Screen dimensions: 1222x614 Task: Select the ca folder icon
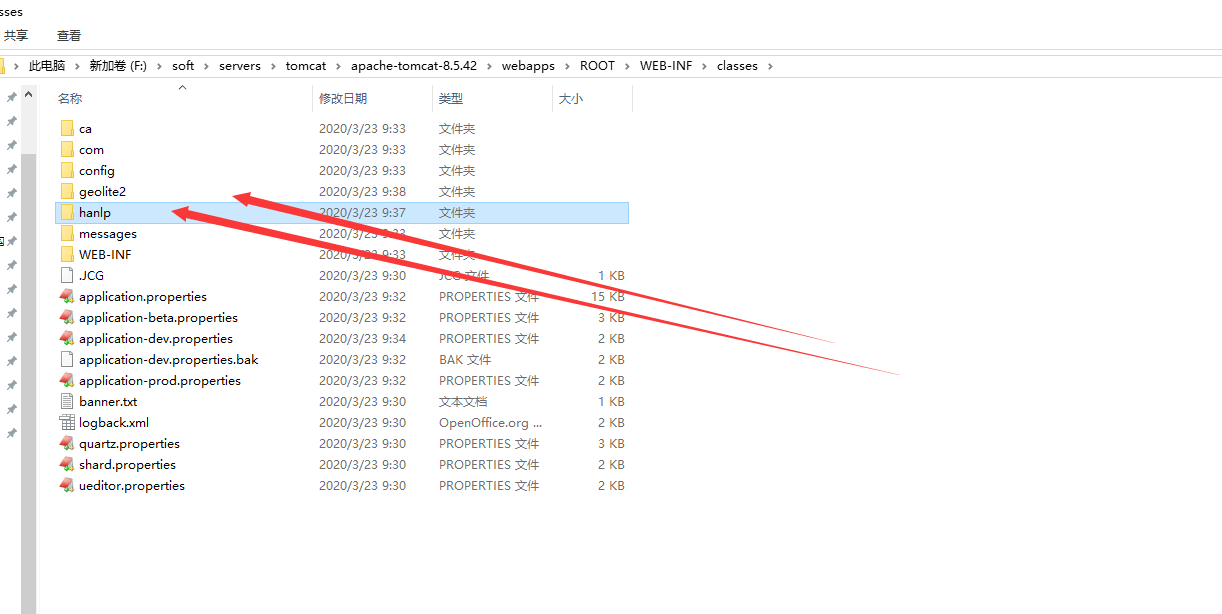point(67,128)
